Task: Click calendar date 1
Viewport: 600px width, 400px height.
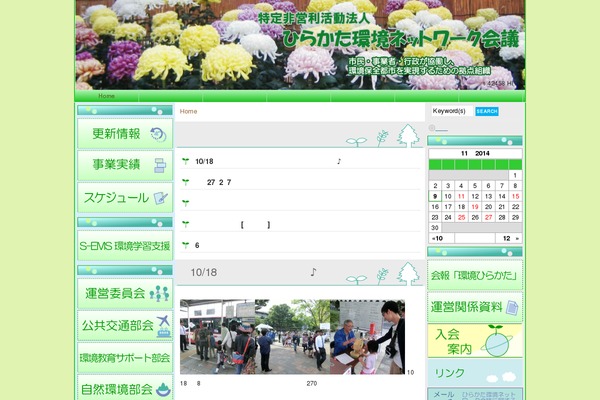Action: point(515,175)
